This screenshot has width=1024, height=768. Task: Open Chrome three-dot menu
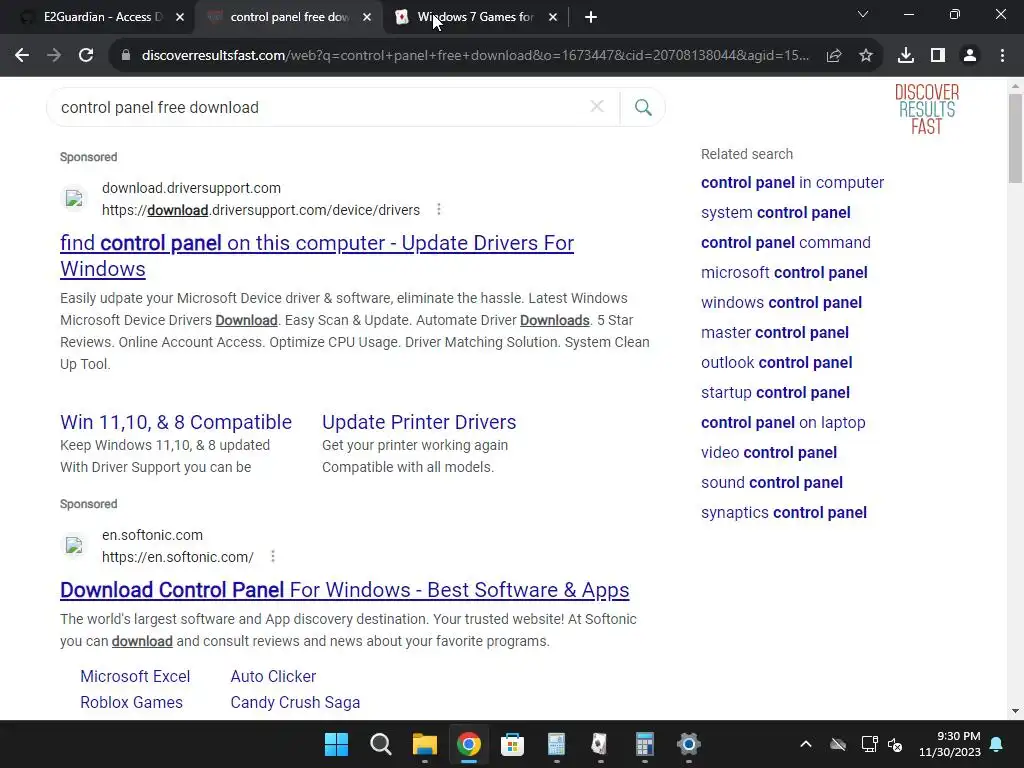click(x=1002, y=56)
